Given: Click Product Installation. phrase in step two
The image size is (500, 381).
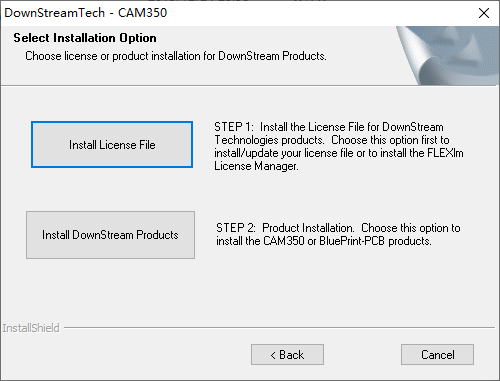Looking at the screenshot, I should pos(308,228).
